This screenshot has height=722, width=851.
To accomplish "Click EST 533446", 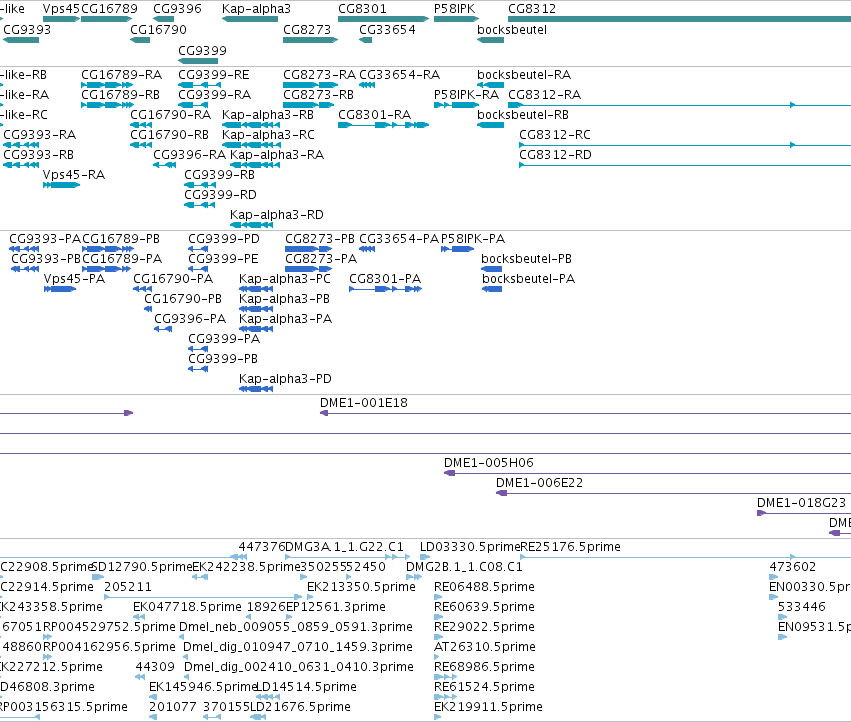I will click(783, 617).
